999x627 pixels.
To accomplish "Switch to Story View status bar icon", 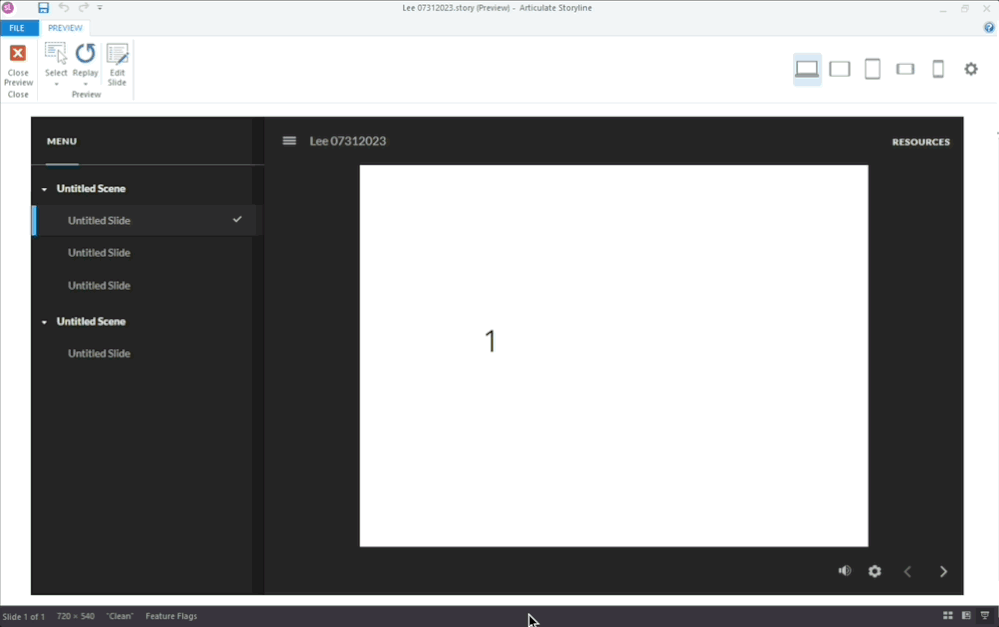I will (948, 616).
